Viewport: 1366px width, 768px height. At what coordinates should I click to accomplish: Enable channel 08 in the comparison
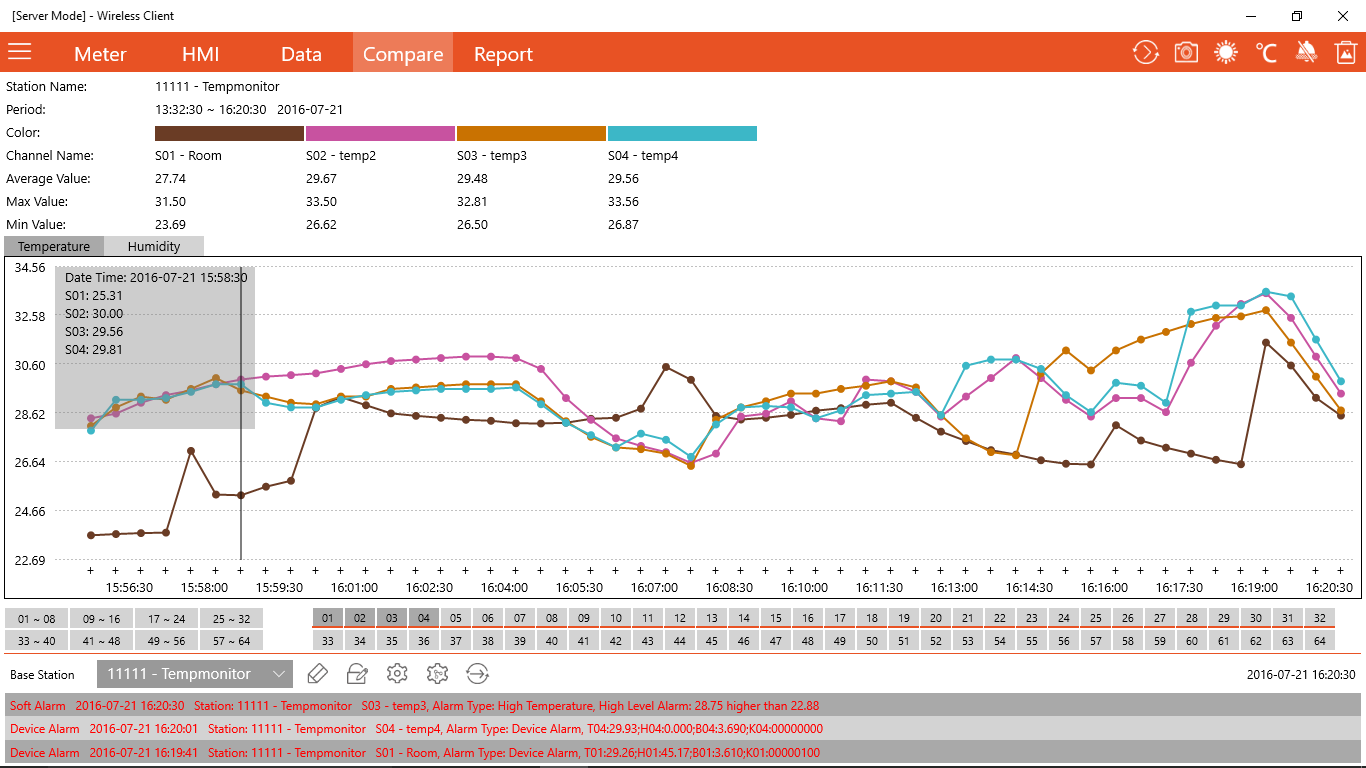tap(552, 618)
